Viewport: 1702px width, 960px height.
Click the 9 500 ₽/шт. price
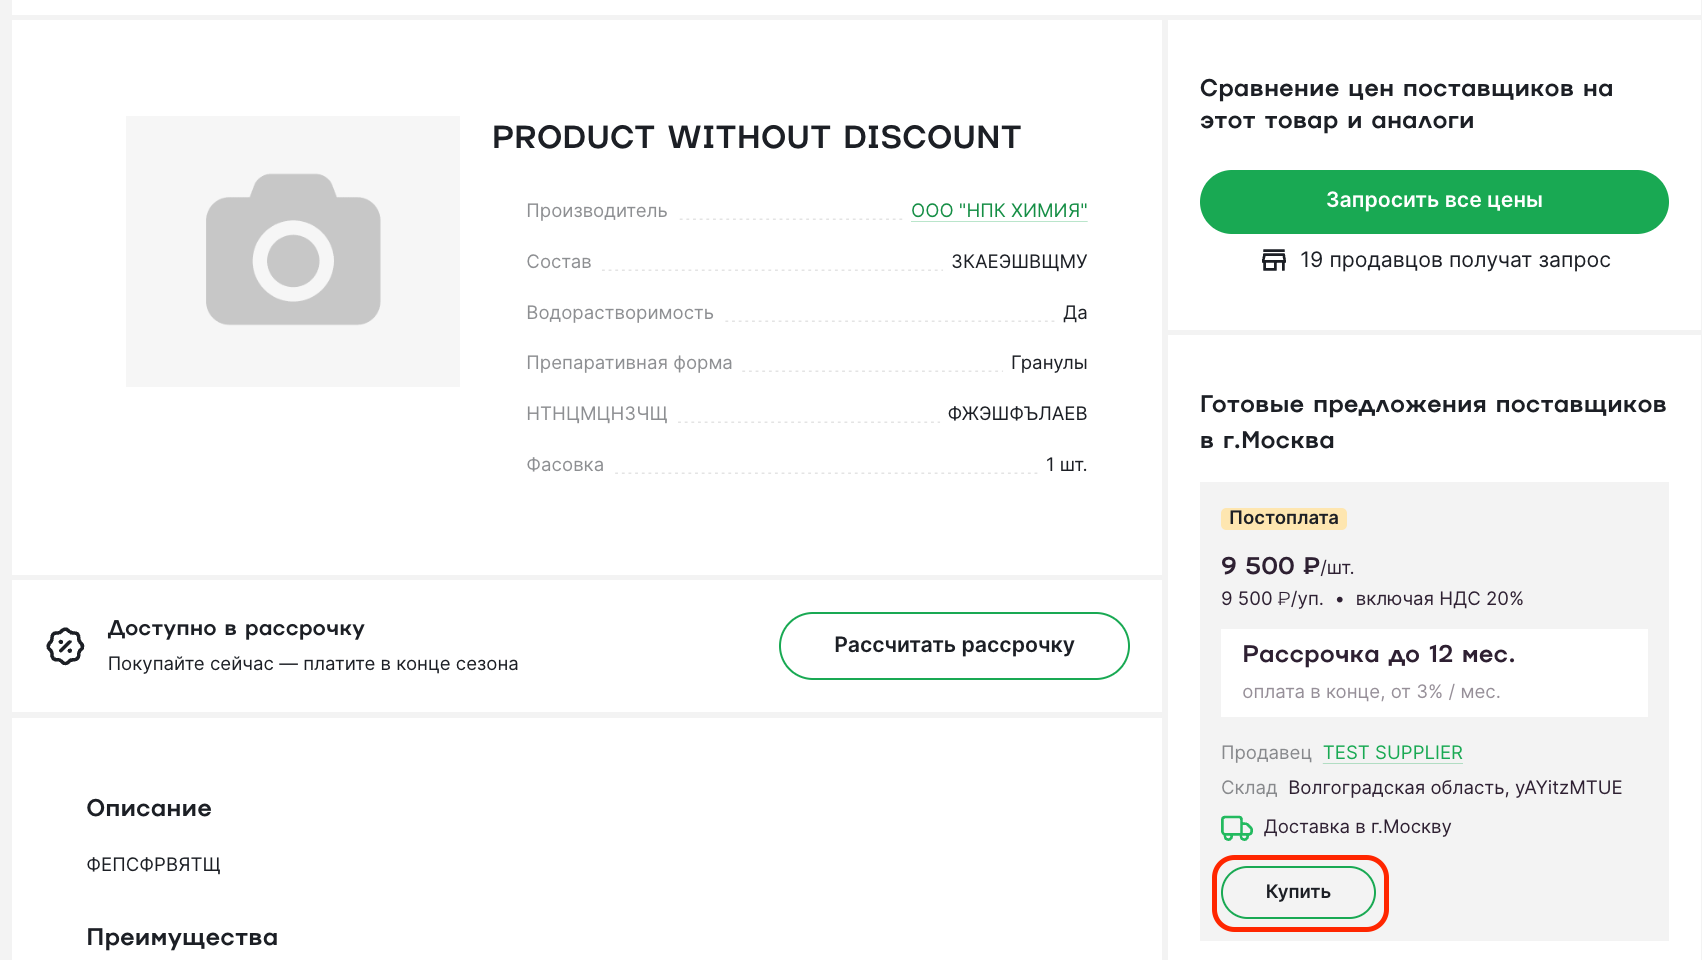pyautogui.click(x=1288, y=566)
